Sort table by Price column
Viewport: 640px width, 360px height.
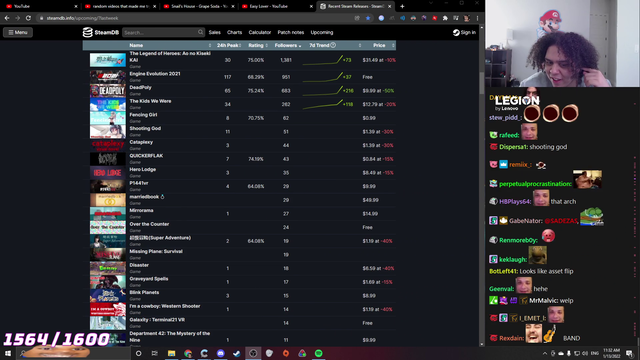[379, 45]
